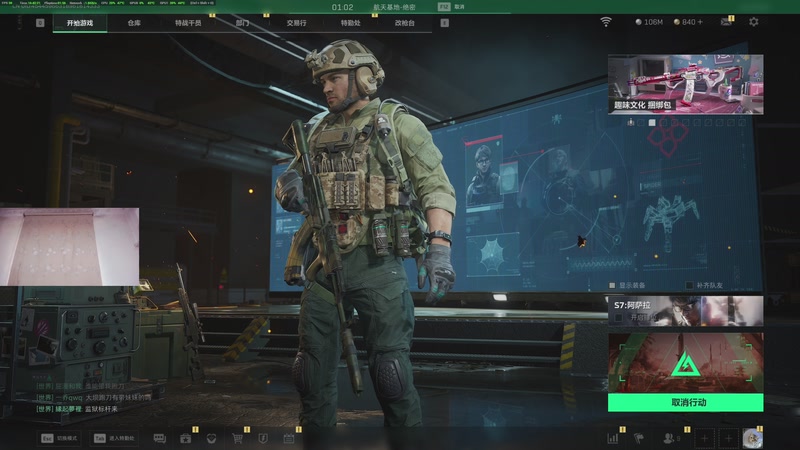Screen dimensions: 800x450
Task: Click the Q previous-tab key icon
Action: tap(40, 23)
